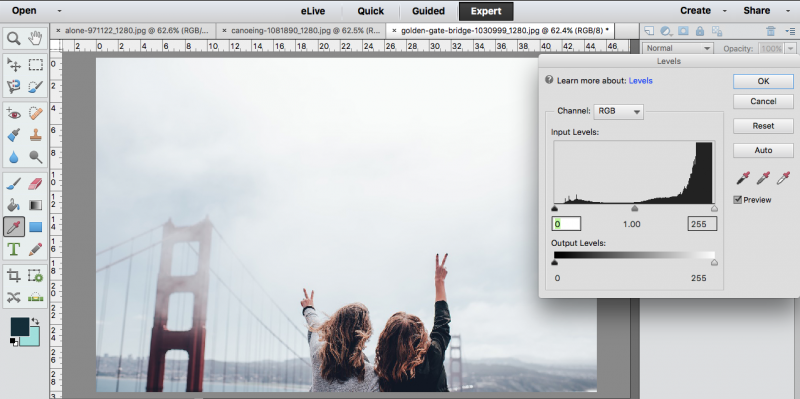Select the Hand tool

[x=35, y=38]
